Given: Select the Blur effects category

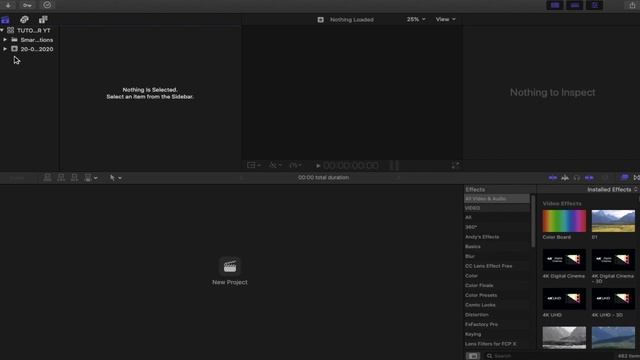Looking at the screenshot, I should (497, 256).
